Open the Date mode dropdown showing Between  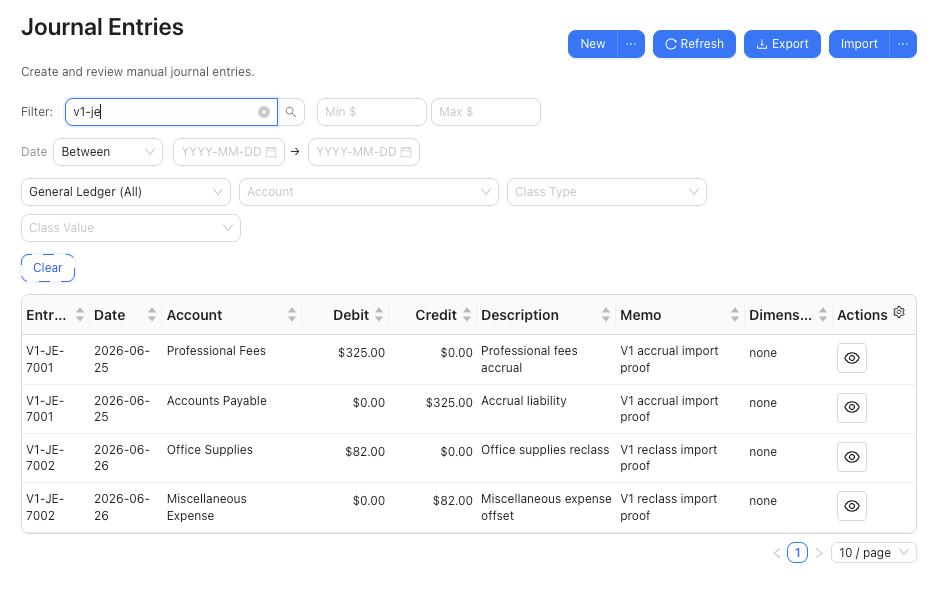[x=108, y=152]
